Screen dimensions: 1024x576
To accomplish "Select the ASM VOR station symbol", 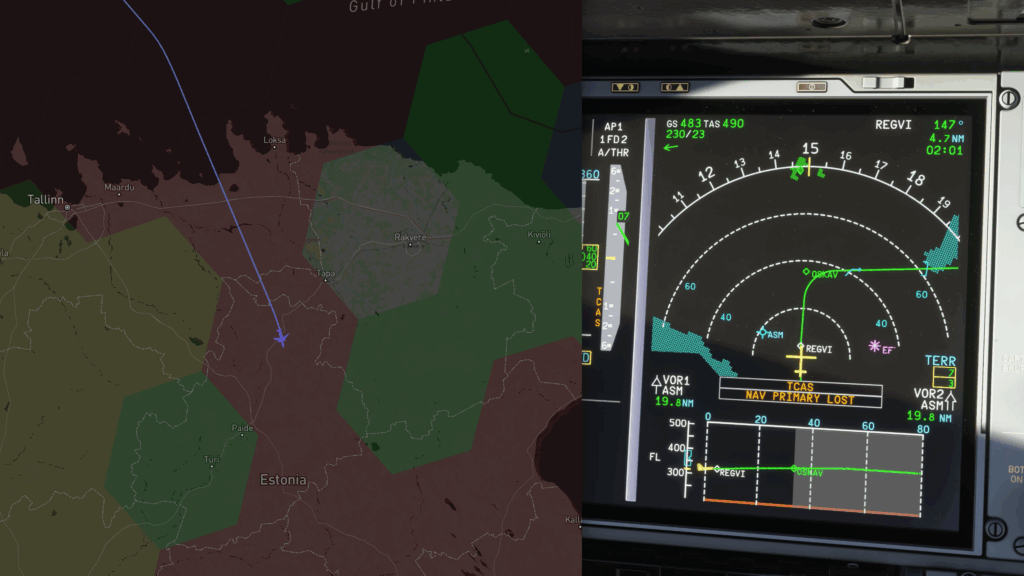I will (x=762, y=332).
